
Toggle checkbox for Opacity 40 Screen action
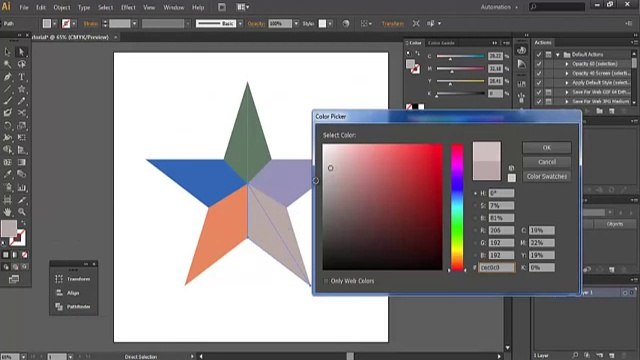click(x=539, y=73)
